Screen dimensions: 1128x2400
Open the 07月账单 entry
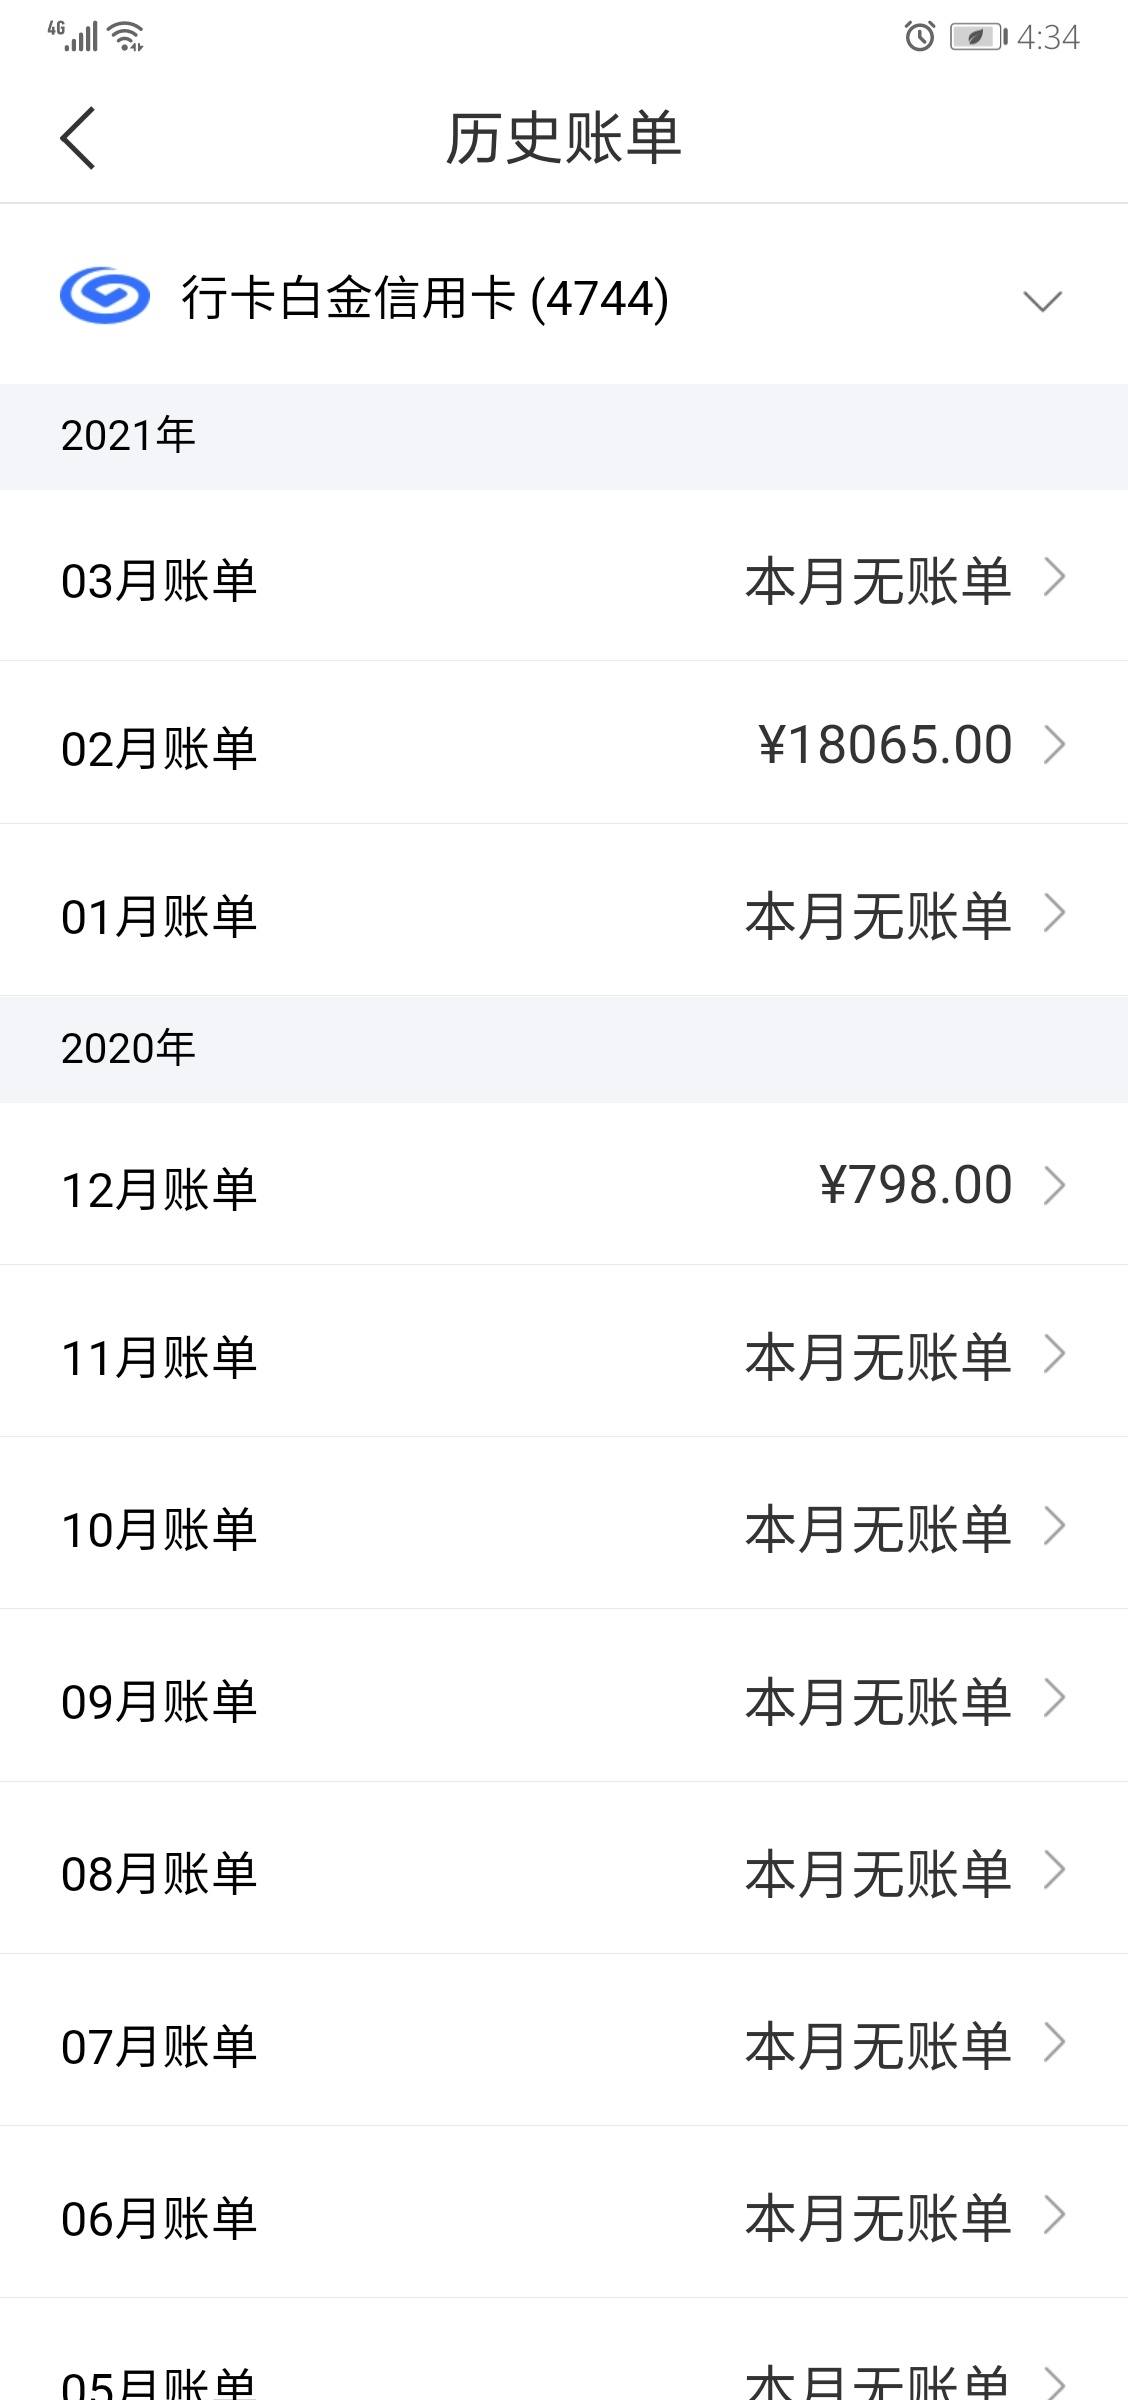[564, 2040]
